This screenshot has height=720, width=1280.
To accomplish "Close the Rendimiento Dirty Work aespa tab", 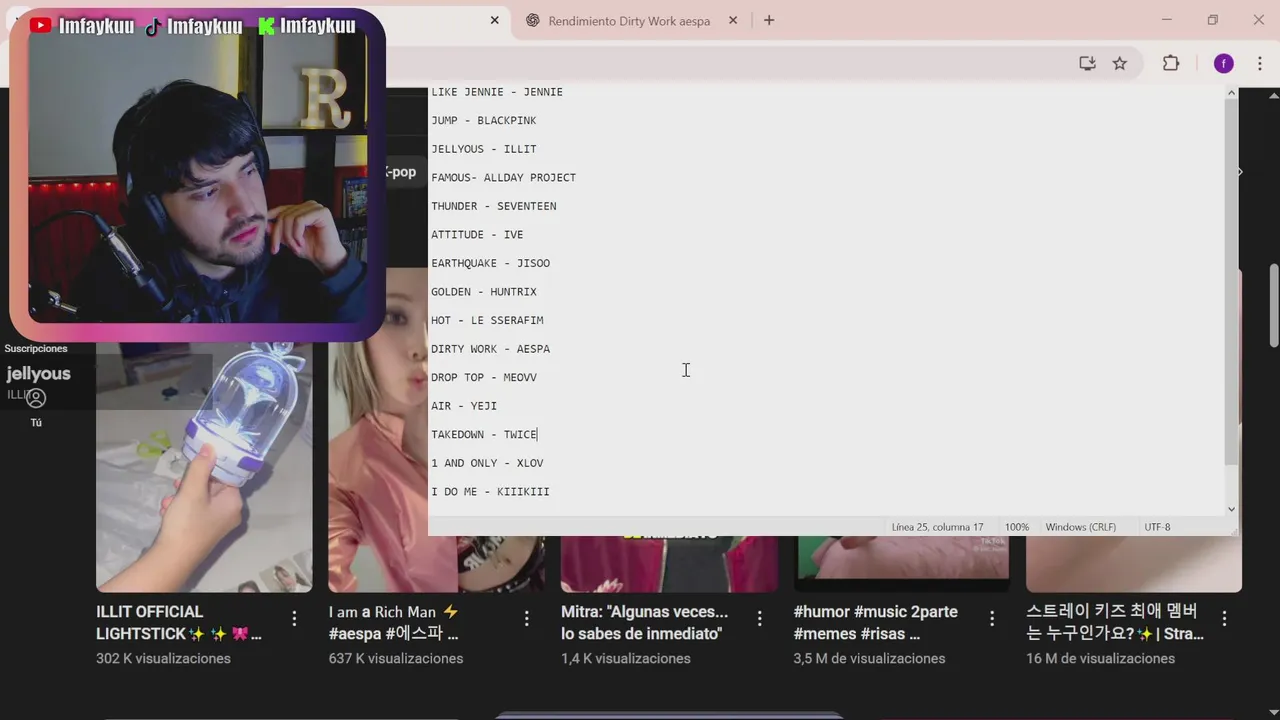I will [733, 20].
